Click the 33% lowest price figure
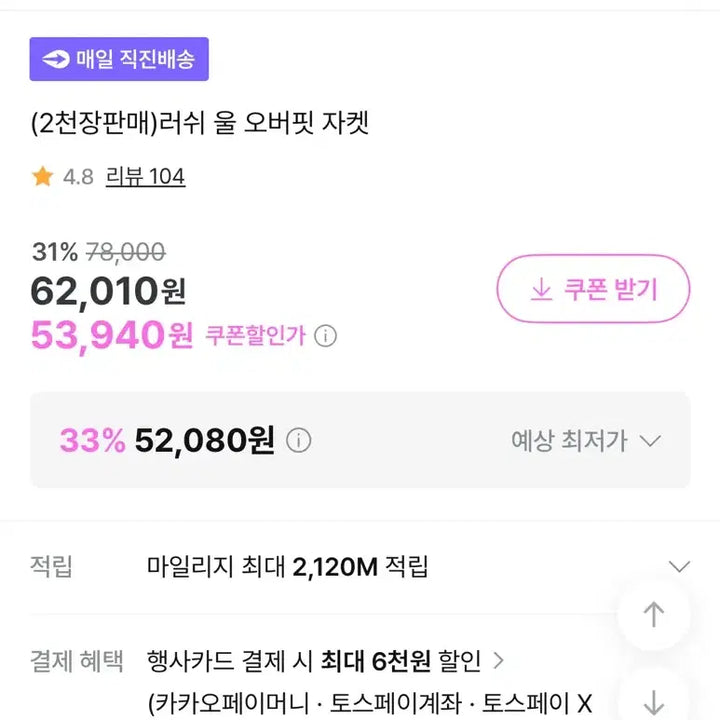 click(92, 440)
